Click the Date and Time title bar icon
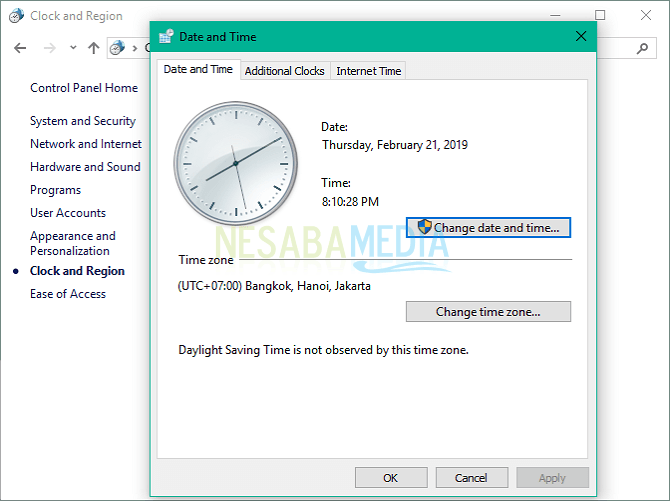Screen dimensions: 670x501 click(x=167, y=36)
